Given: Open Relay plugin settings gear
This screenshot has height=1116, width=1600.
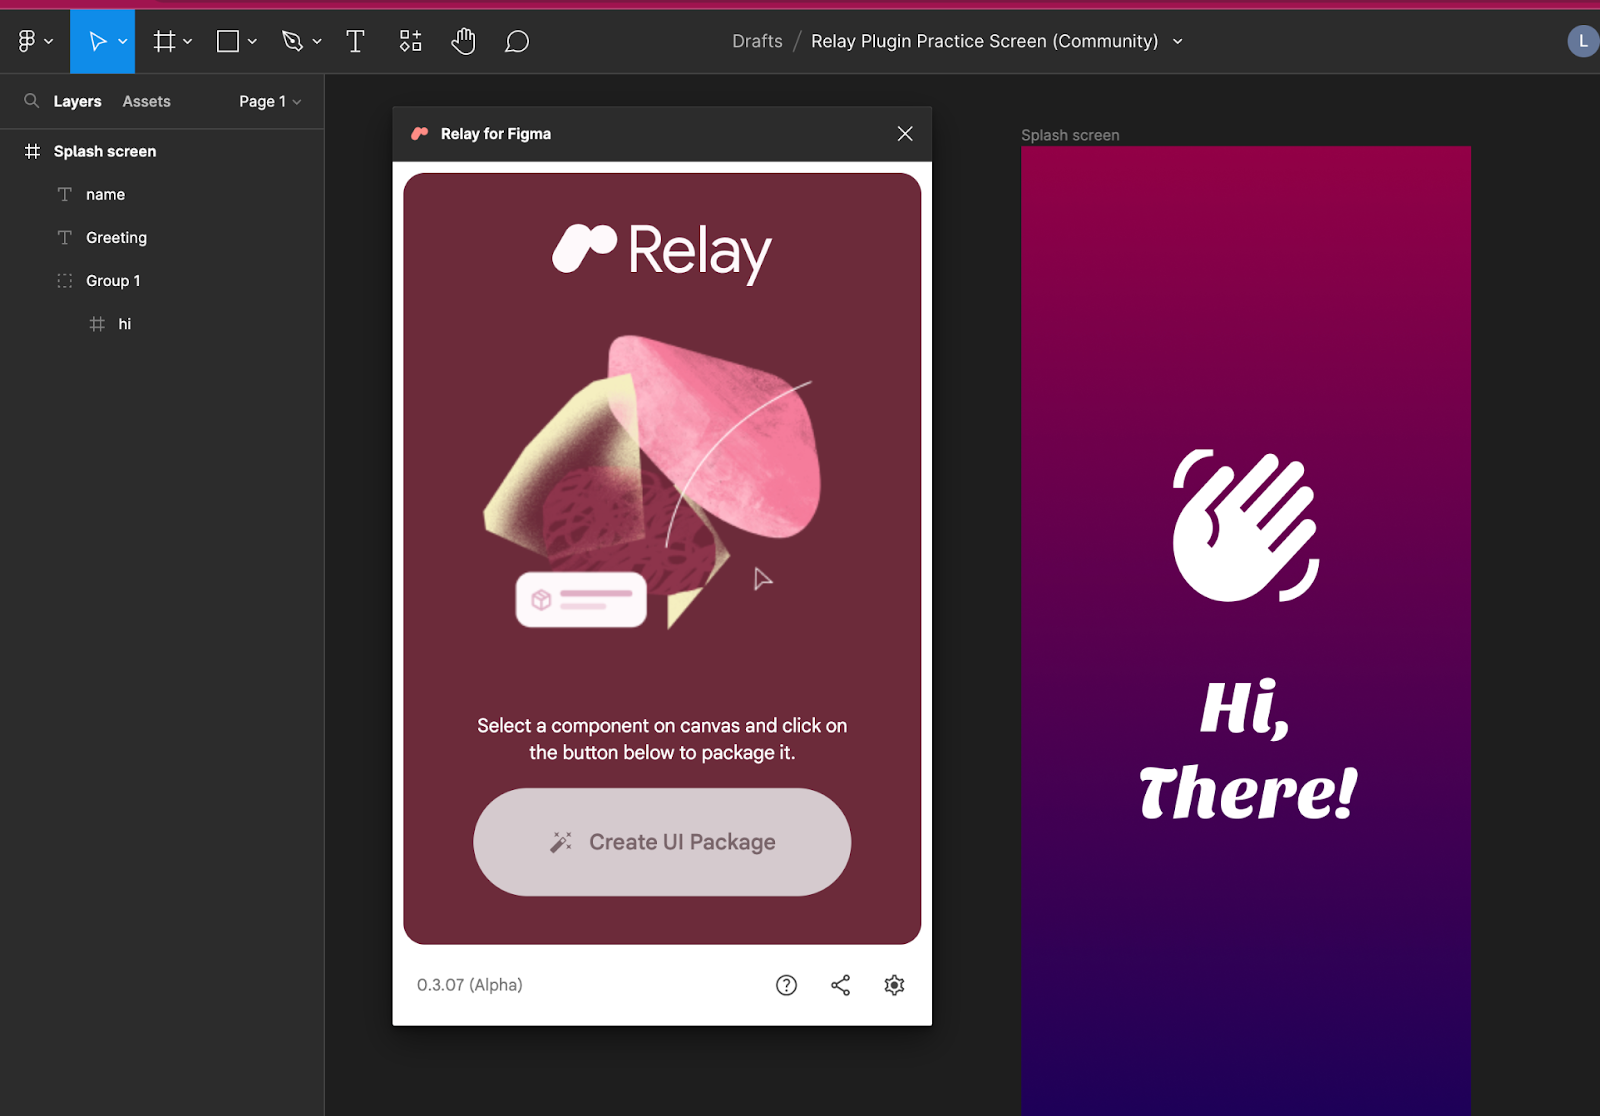Looking at the screenshot, I should tap(894, 985).
